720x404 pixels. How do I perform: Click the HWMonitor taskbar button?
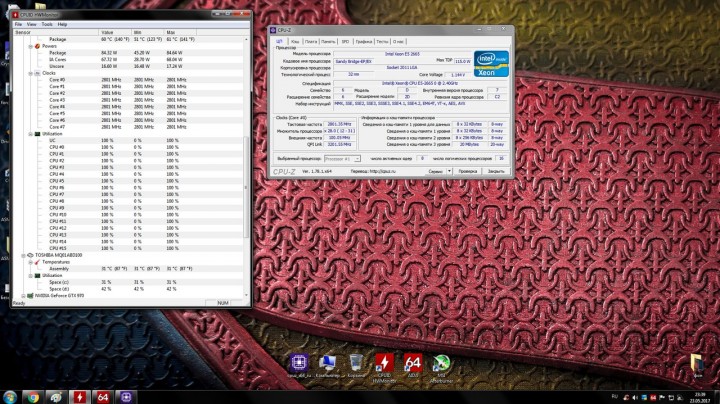pyautogui.click(x=79, y=397)
